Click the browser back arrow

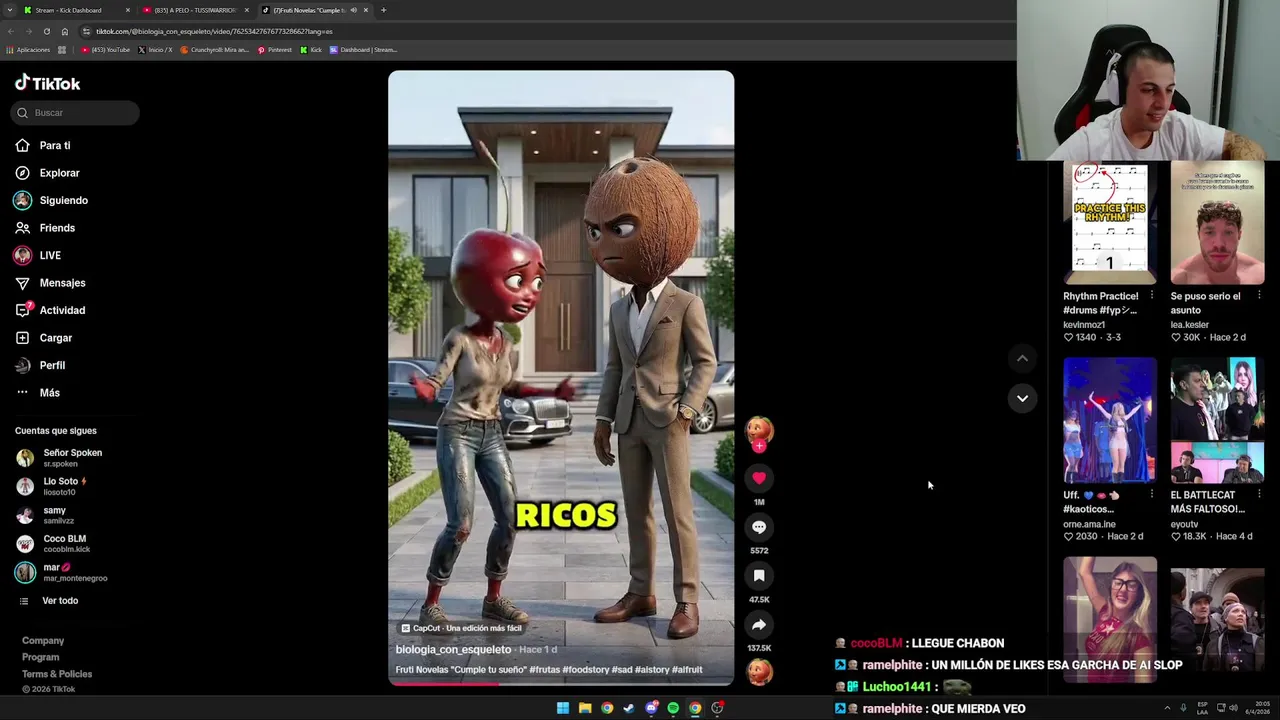click(x=11, y=31)
